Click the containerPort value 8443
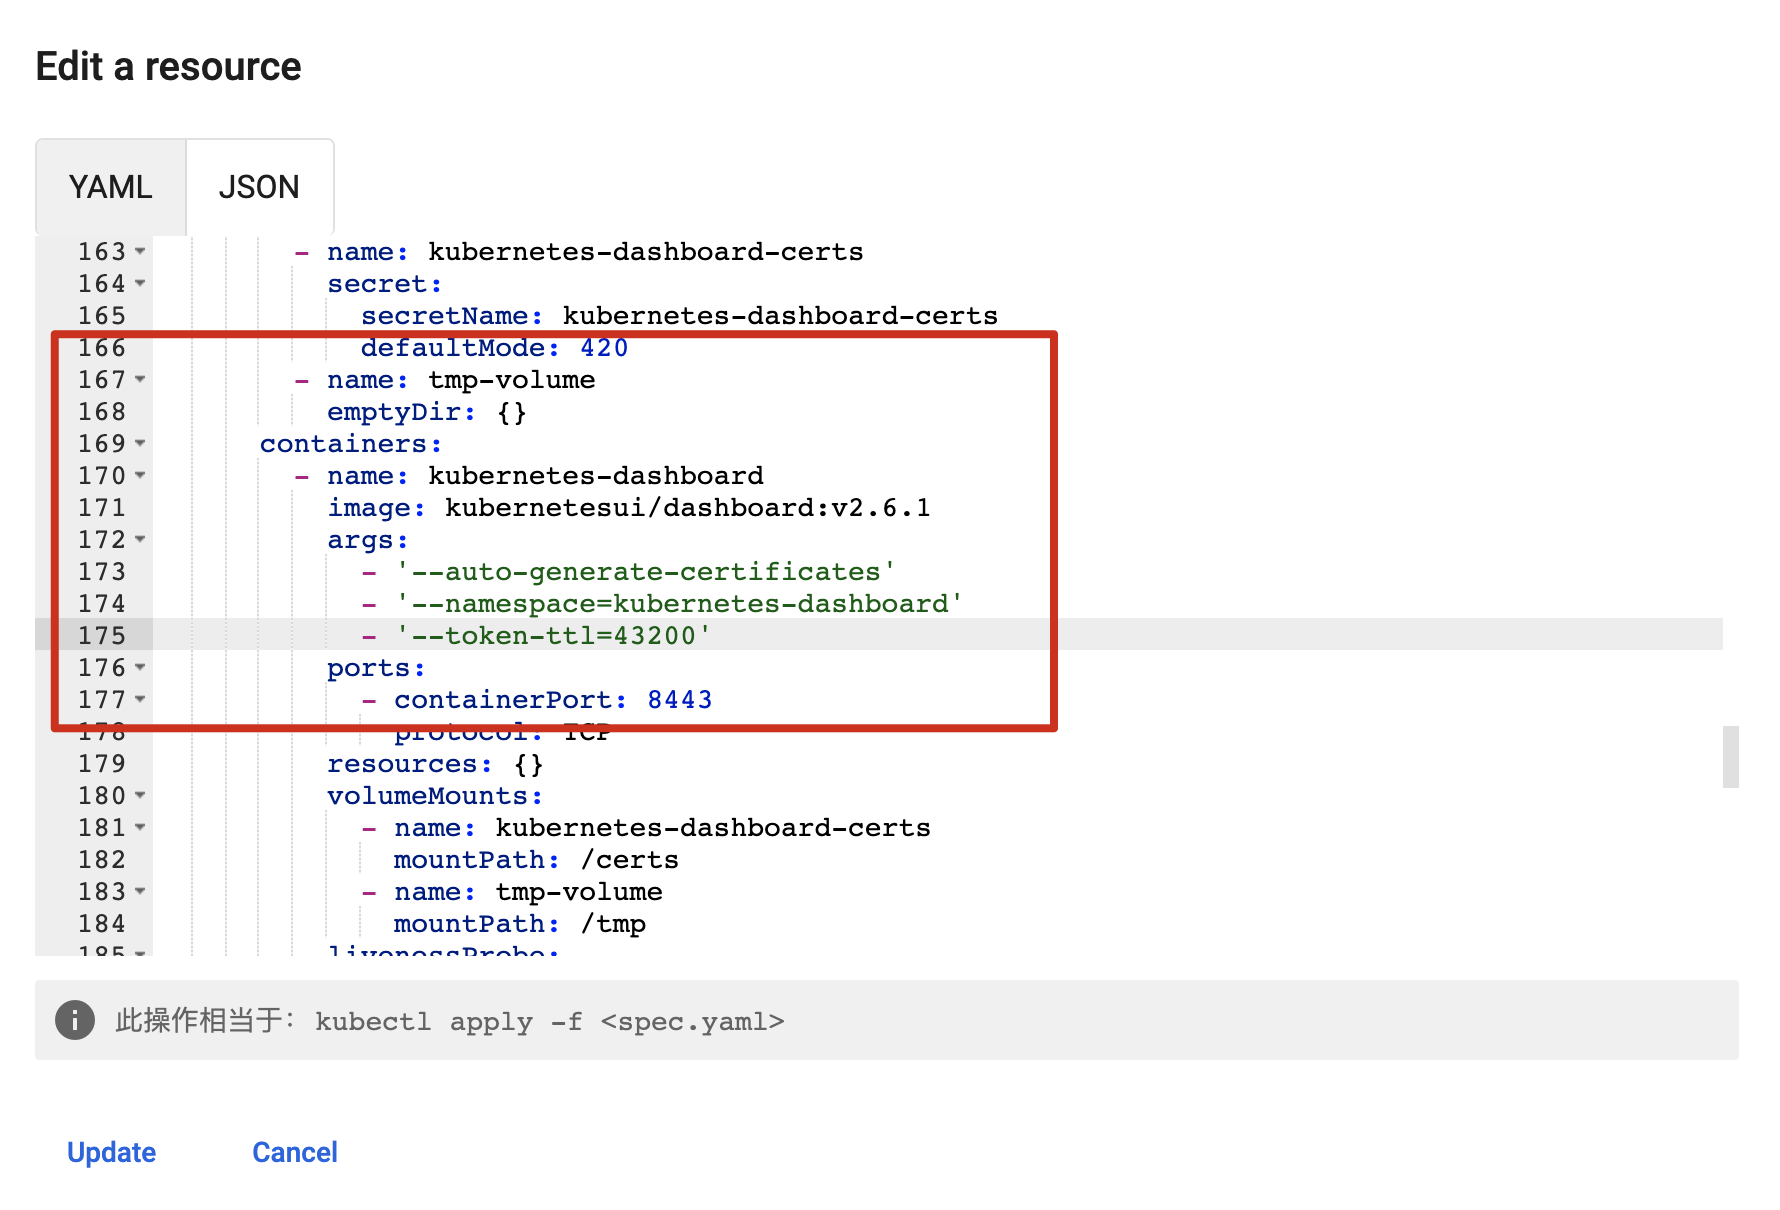 679,700
